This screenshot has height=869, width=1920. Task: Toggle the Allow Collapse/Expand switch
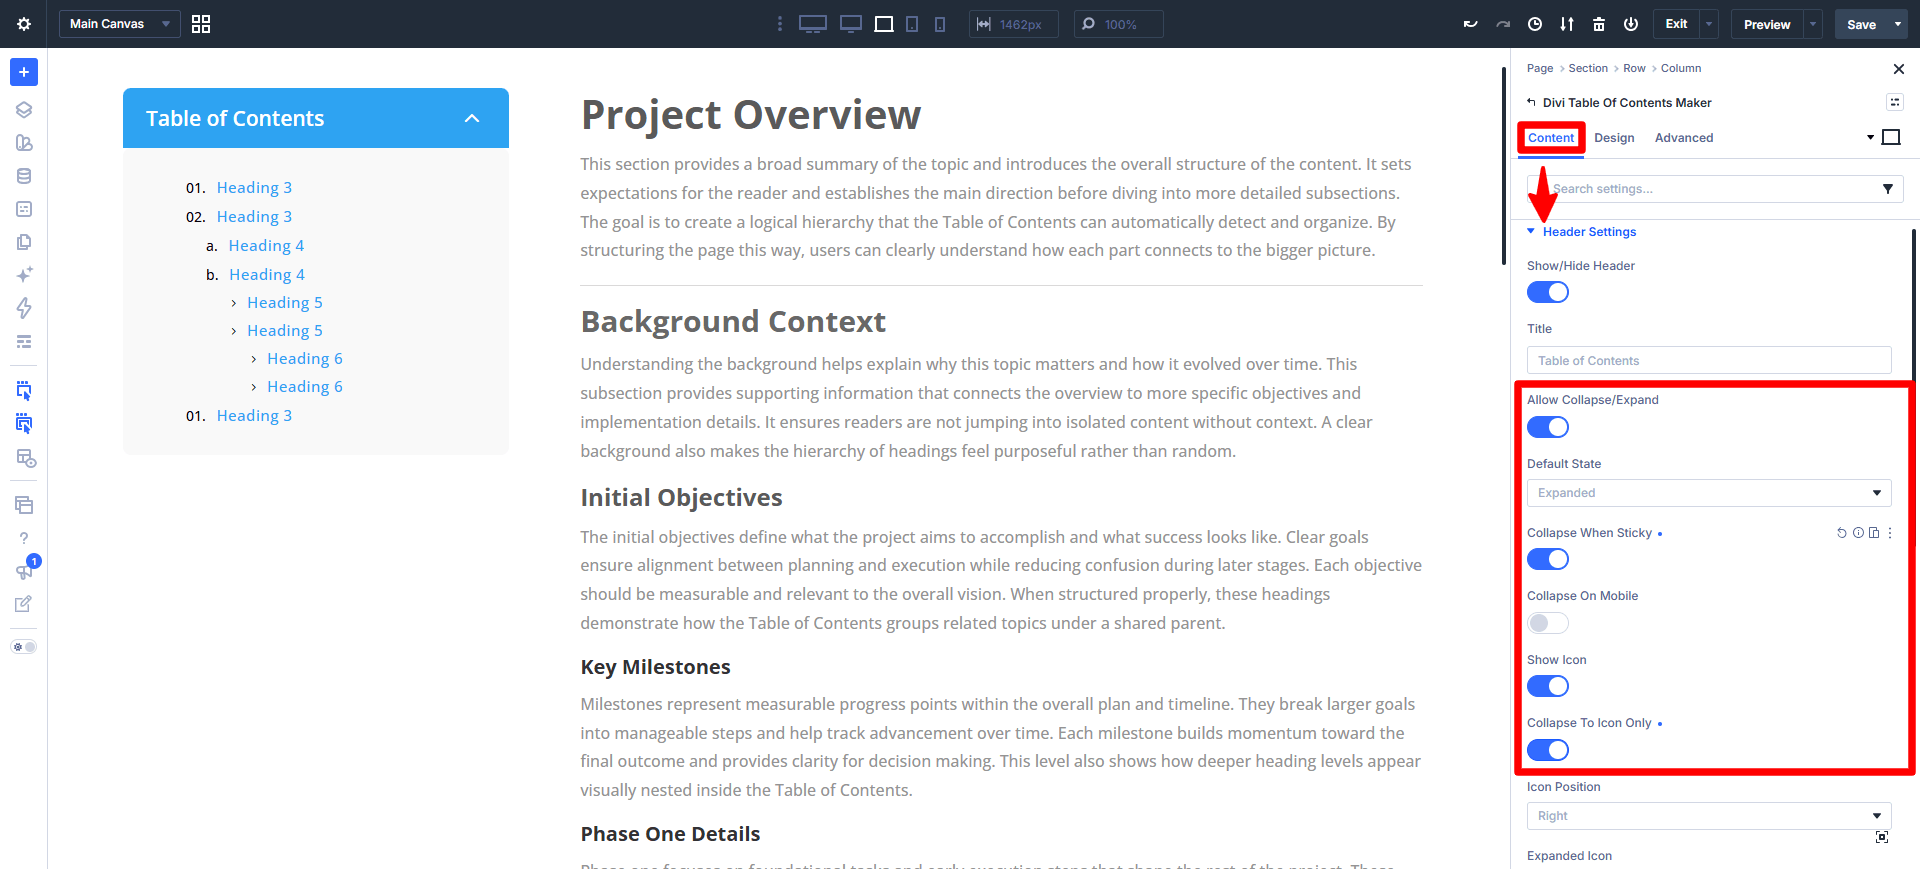coord(1548,427)
